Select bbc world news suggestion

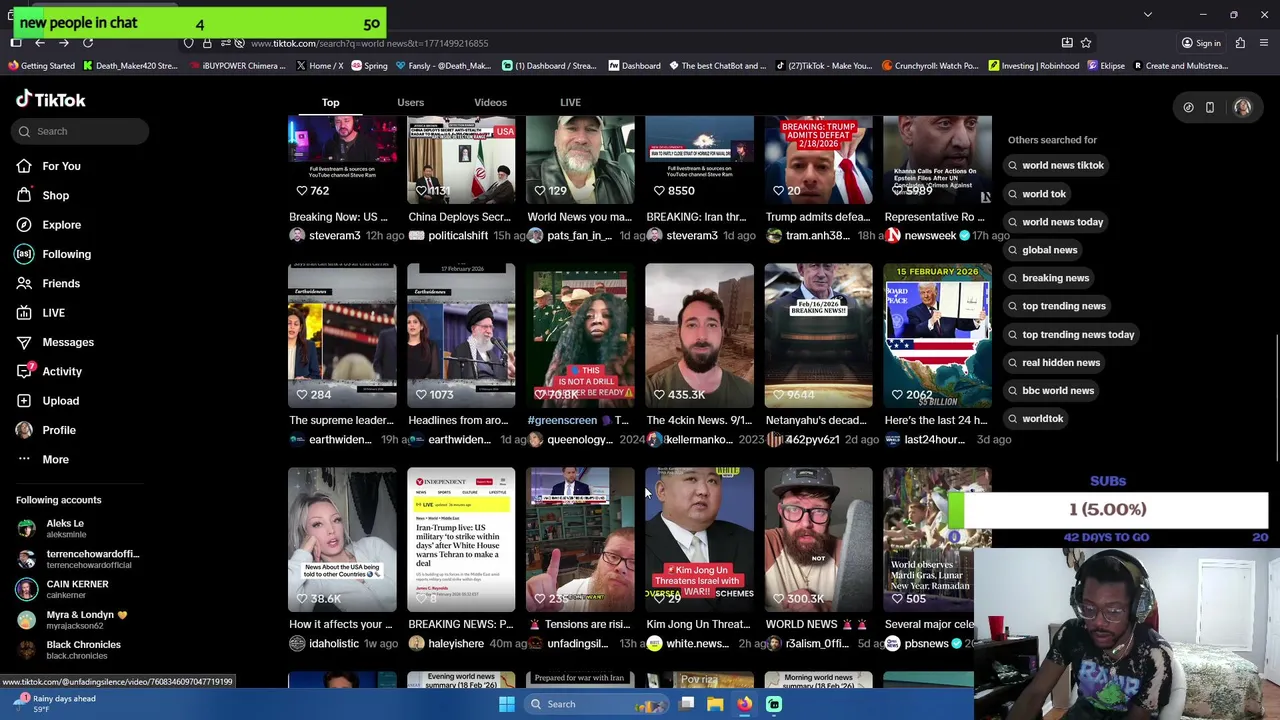point(1051,390)
